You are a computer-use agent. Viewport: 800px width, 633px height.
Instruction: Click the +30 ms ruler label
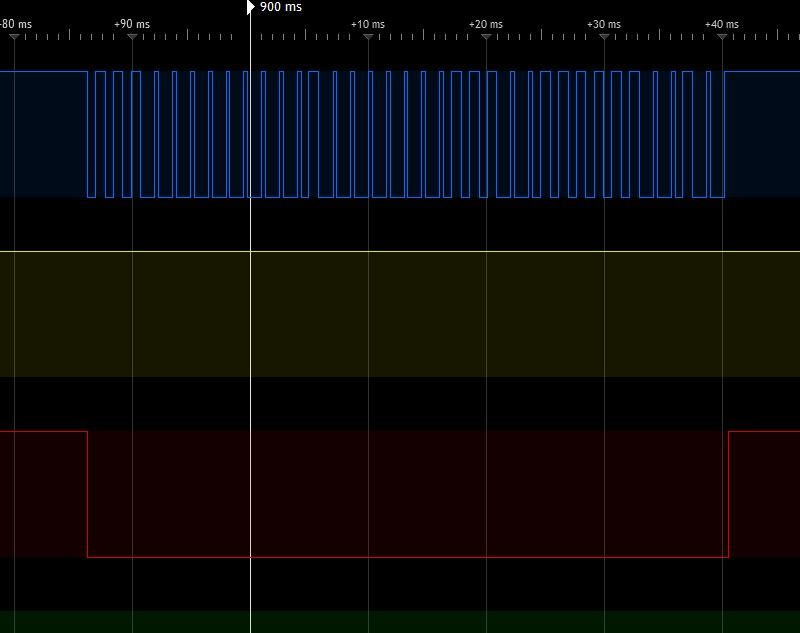604,24
